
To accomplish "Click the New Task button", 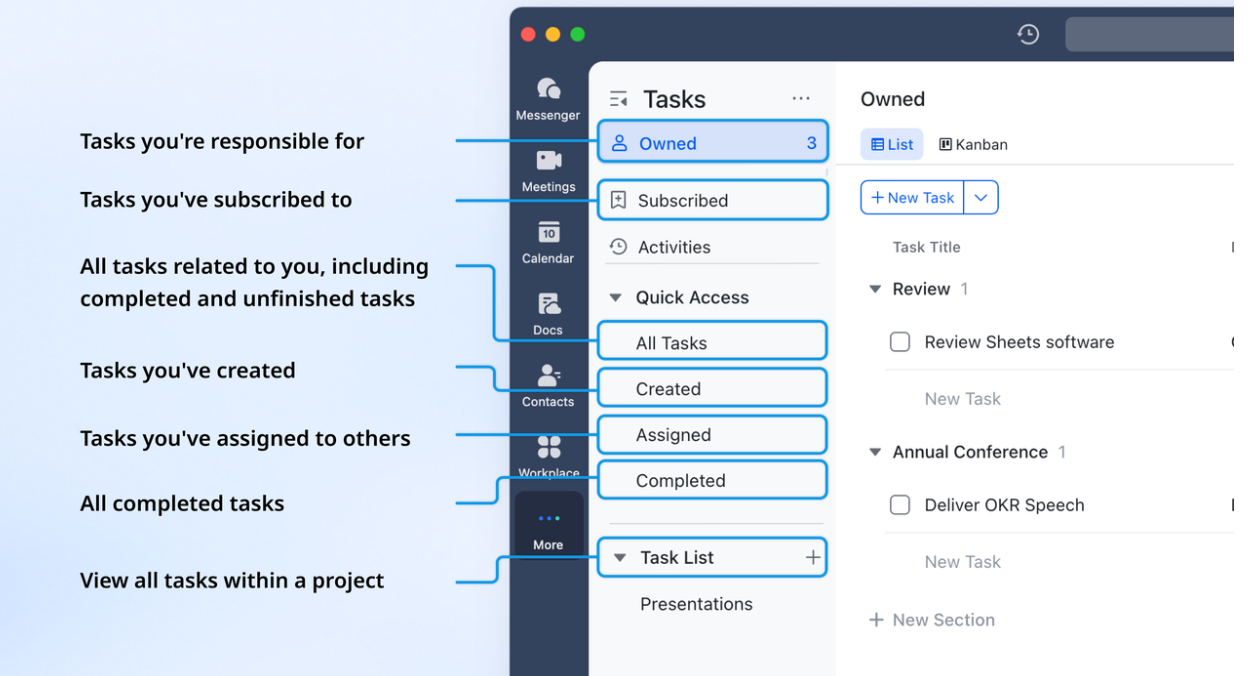I will (x=912, y=198).
